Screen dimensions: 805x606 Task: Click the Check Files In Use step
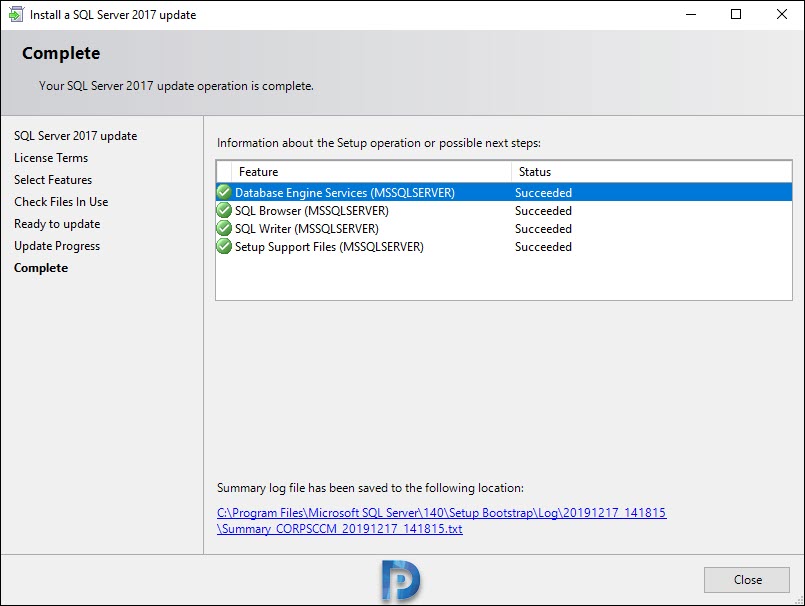(x=61, y=202)
